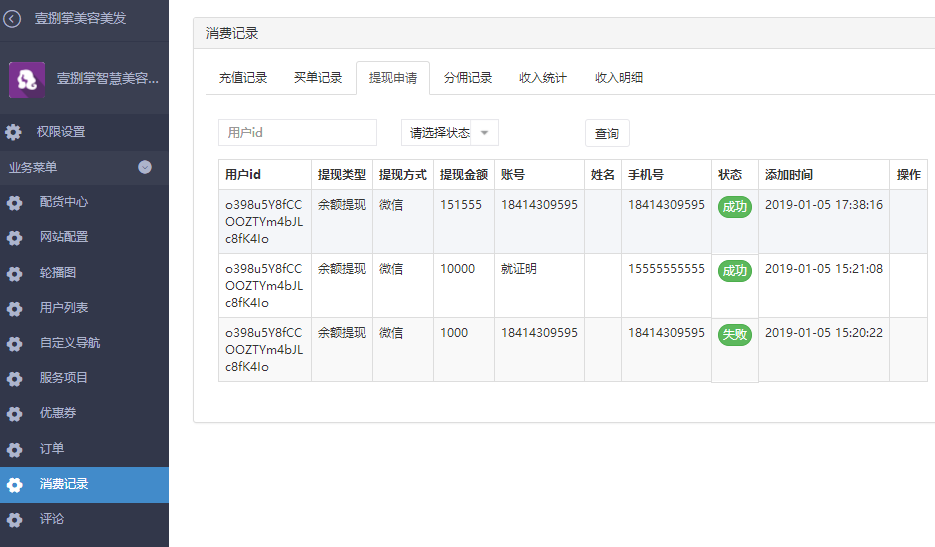The height and width of the screenshot is (547, 935).
Task: Go to the 收入统计 tab
Action: click(x=543, y=78)
